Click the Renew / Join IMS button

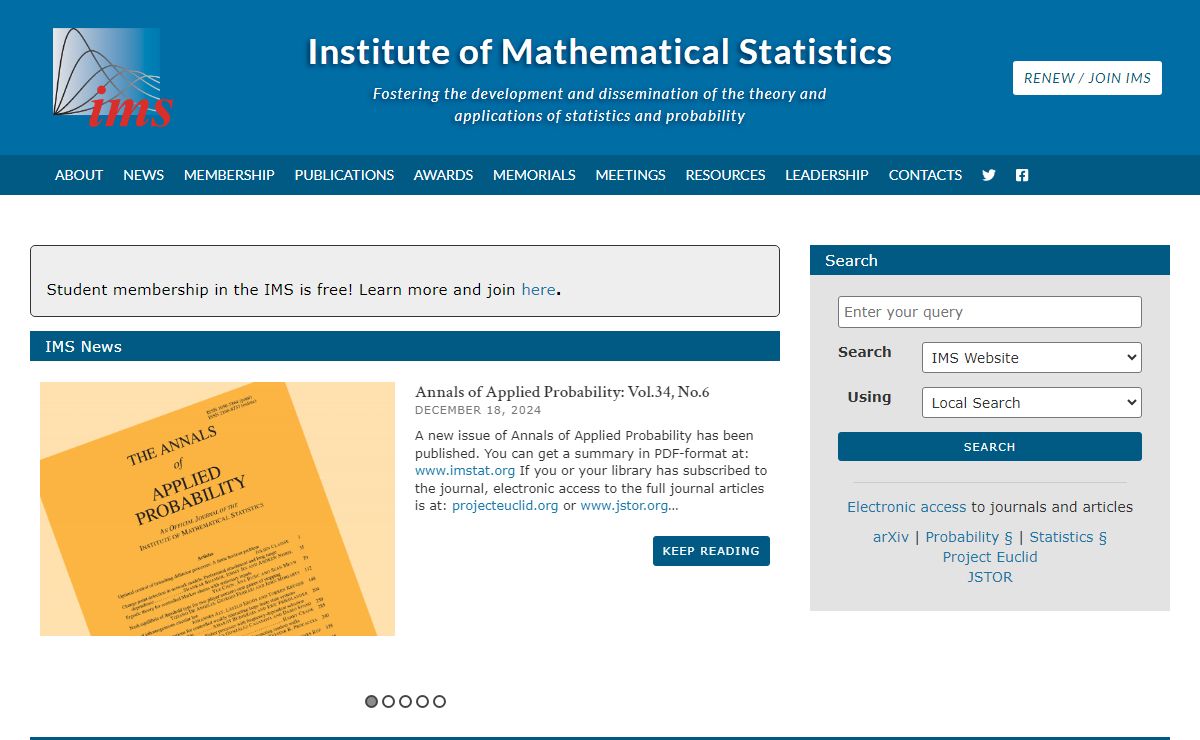click(1087, 78)
